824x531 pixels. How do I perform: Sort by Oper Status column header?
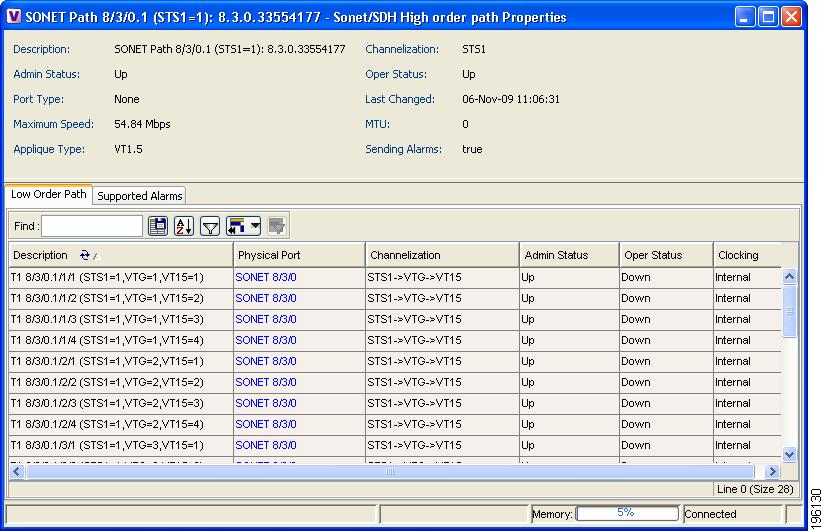click(x=666, y=255)
